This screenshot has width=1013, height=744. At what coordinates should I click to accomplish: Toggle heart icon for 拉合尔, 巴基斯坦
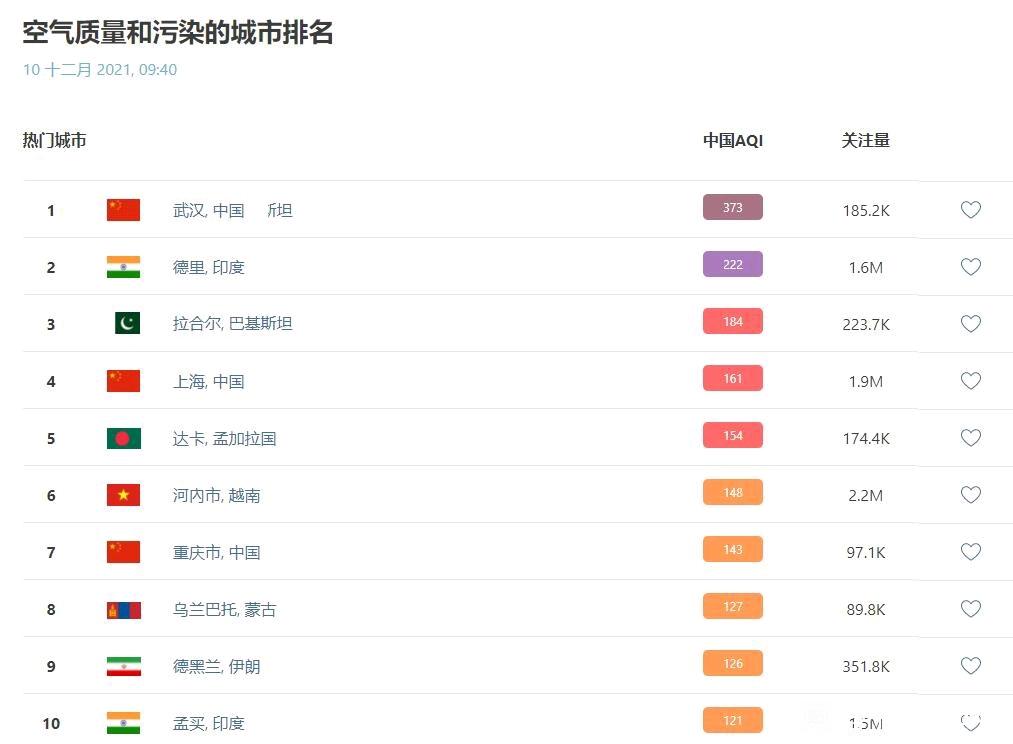[x=970, y=324]
